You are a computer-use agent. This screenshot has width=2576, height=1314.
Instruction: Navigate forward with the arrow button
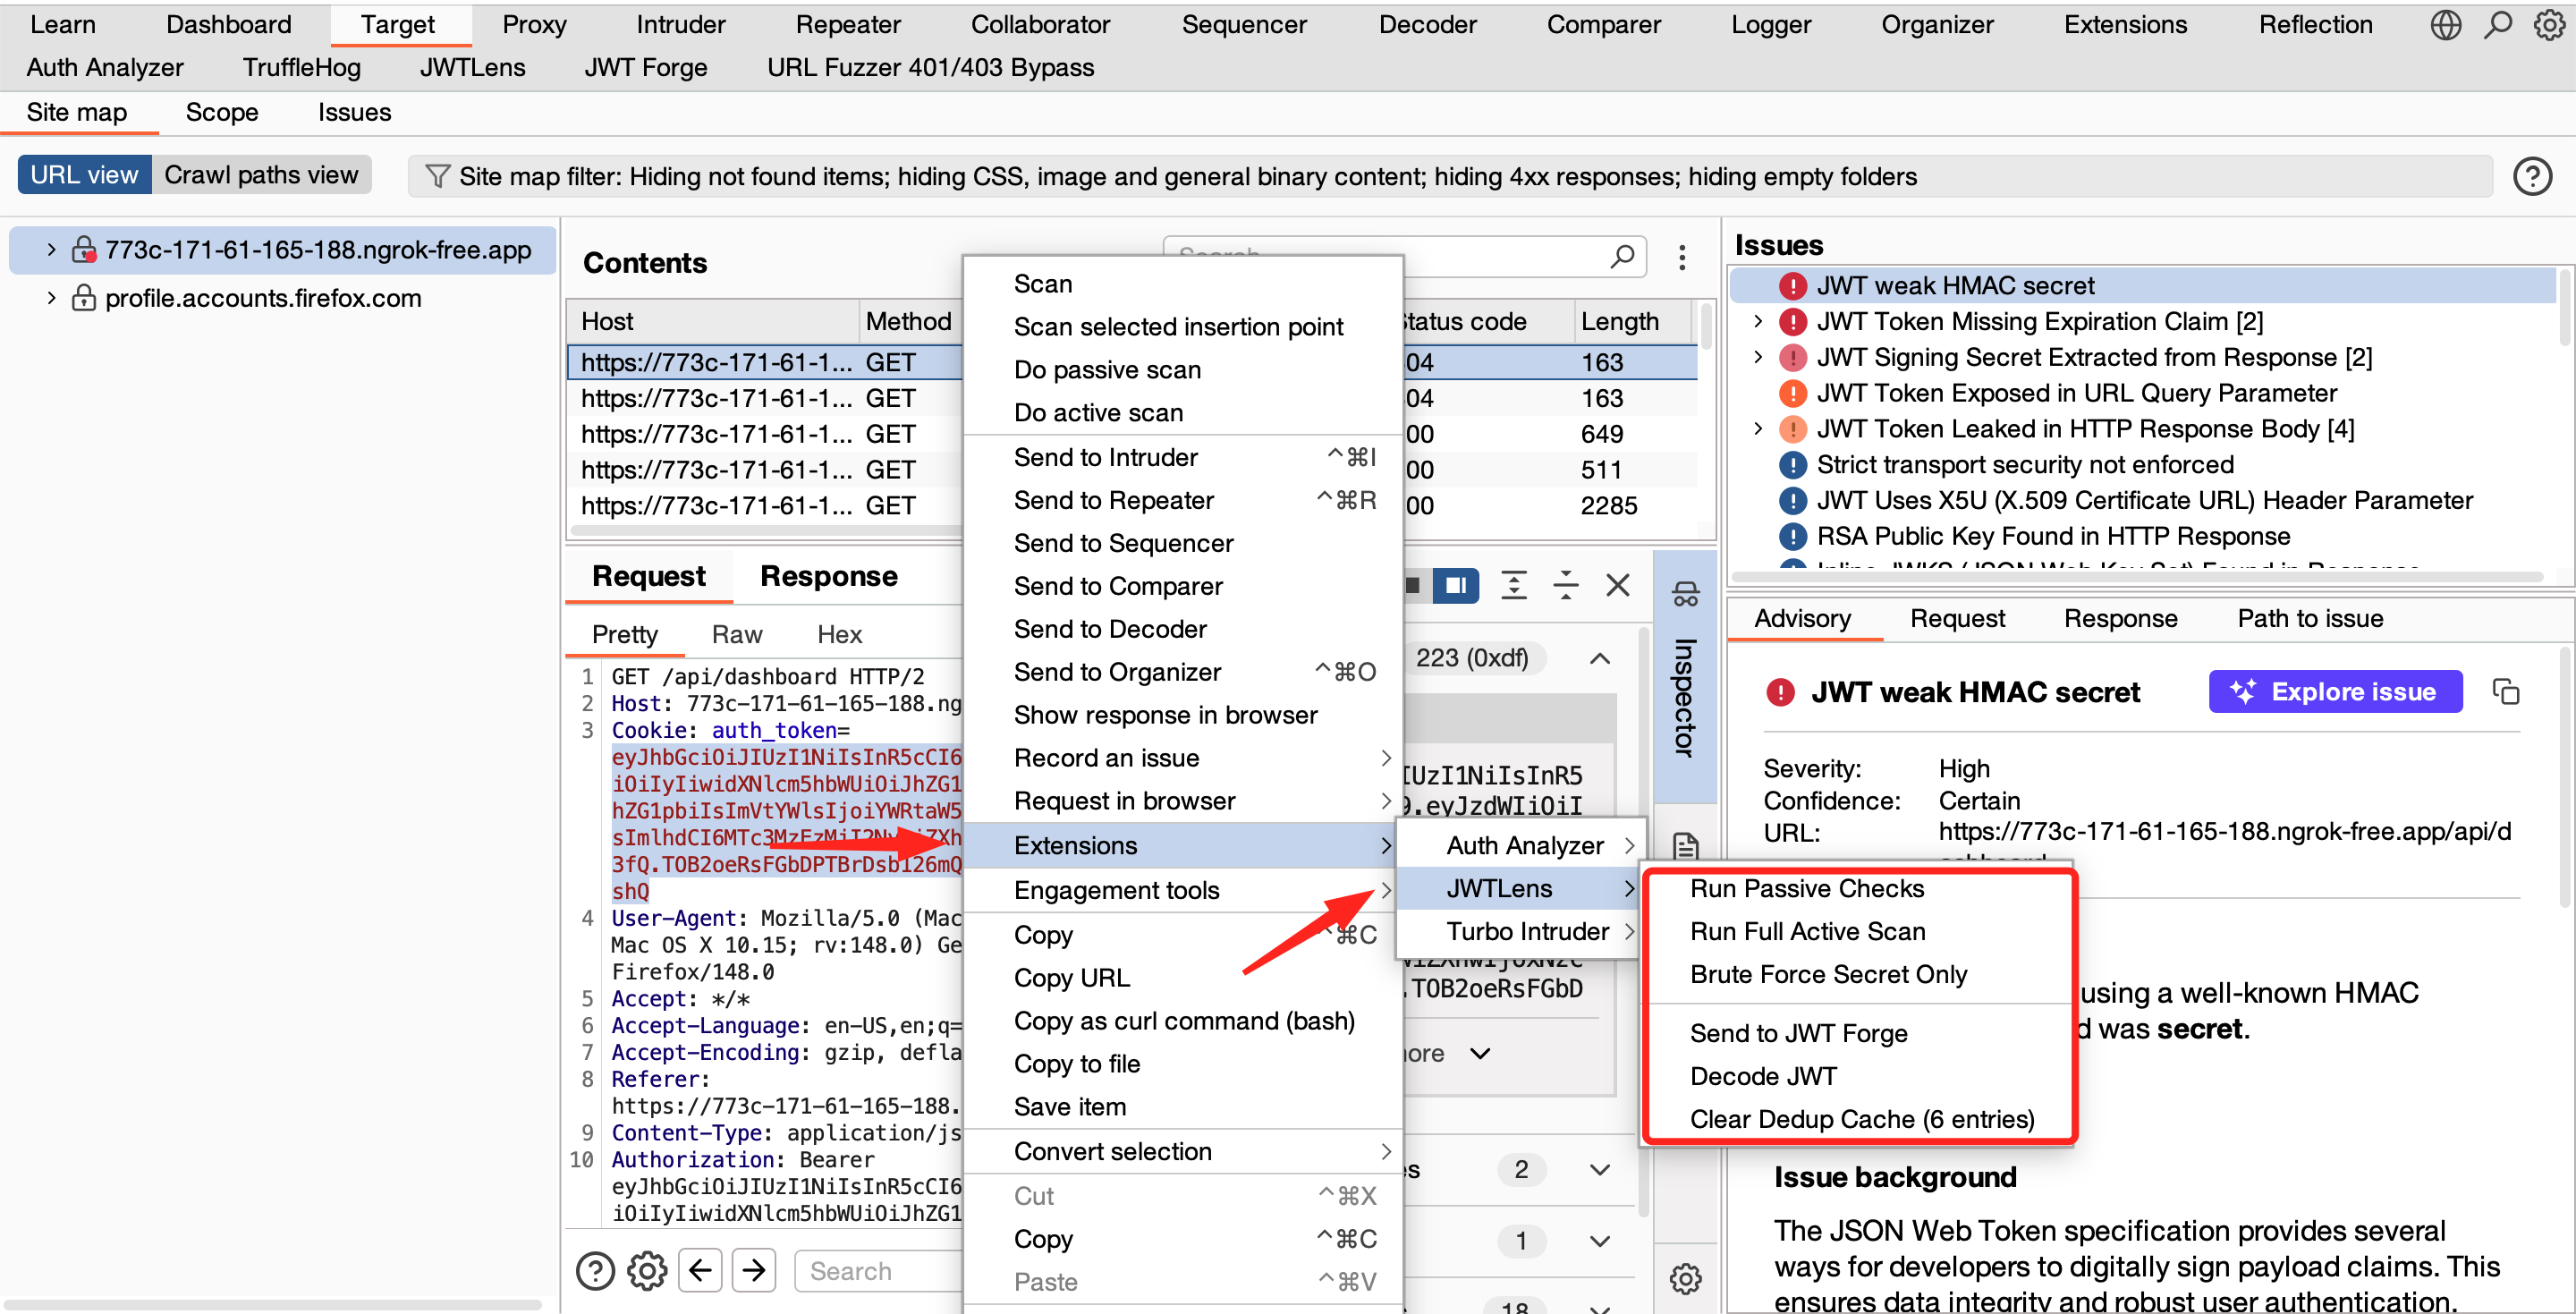[754, 1270]
